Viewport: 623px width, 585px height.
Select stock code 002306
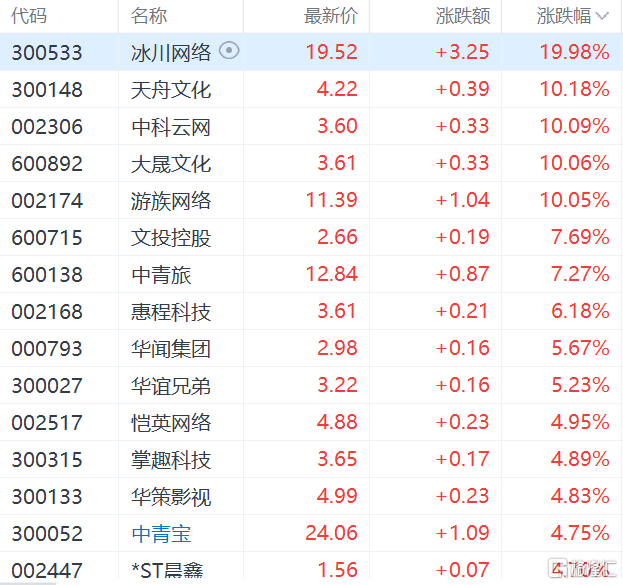(47, 127)
